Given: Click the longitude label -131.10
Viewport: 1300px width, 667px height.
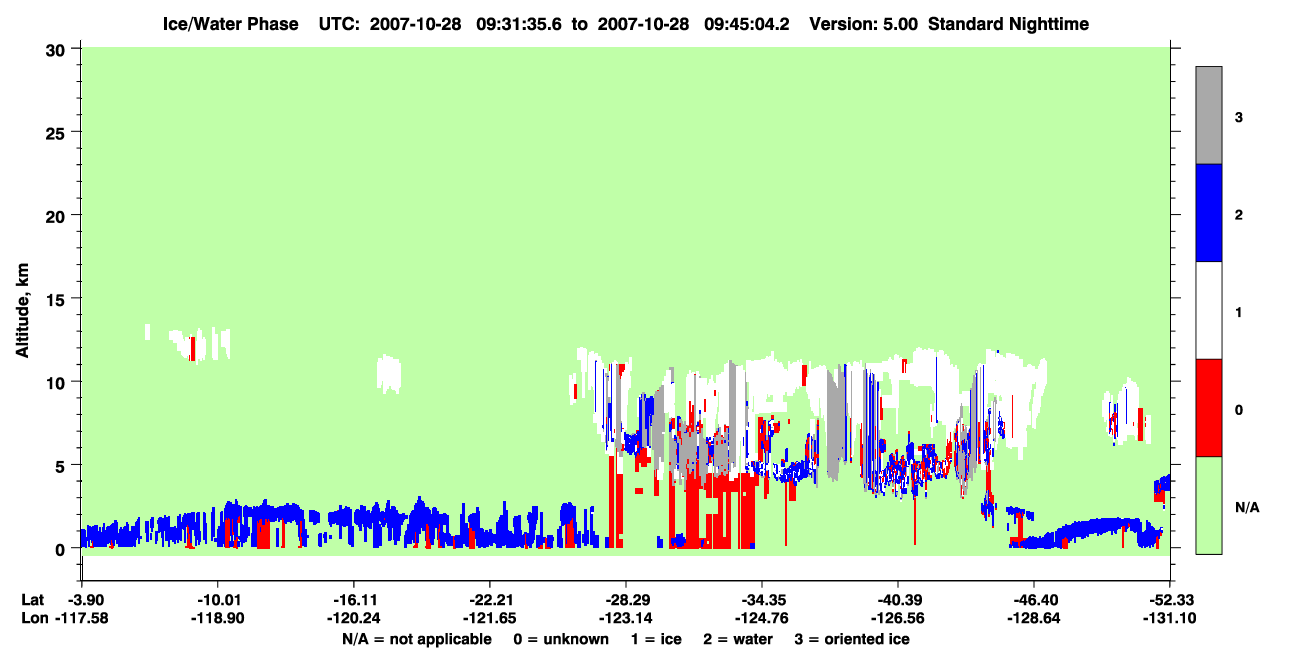Looking at the screenshot, I should pyautogui.click(x=1169, y=618).
